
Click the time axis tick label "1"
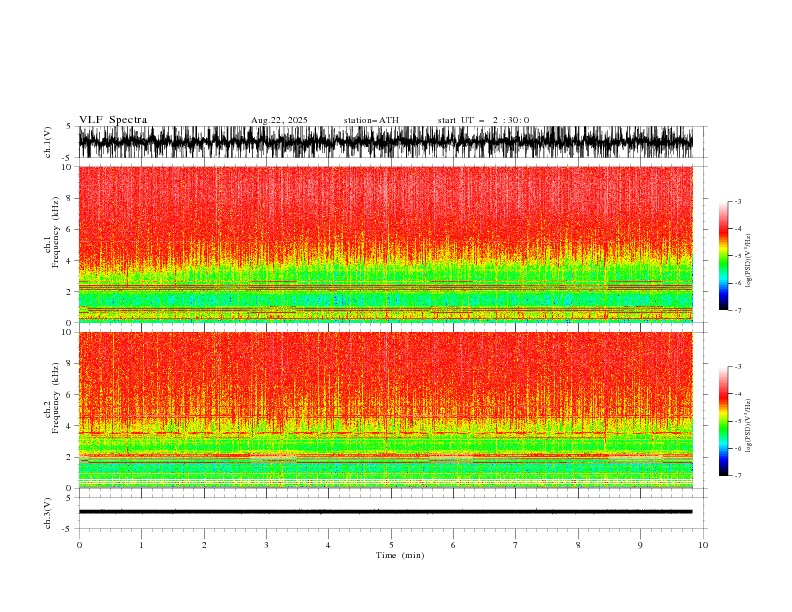141,545
